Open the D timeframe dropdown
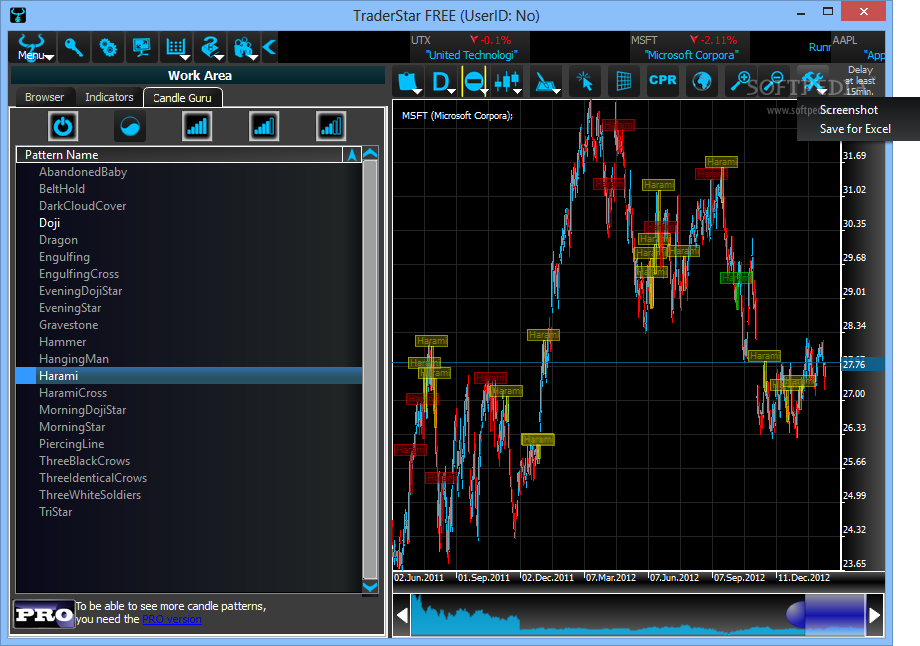This screenshot has width=920, height=646. click(x=442, y=81)
